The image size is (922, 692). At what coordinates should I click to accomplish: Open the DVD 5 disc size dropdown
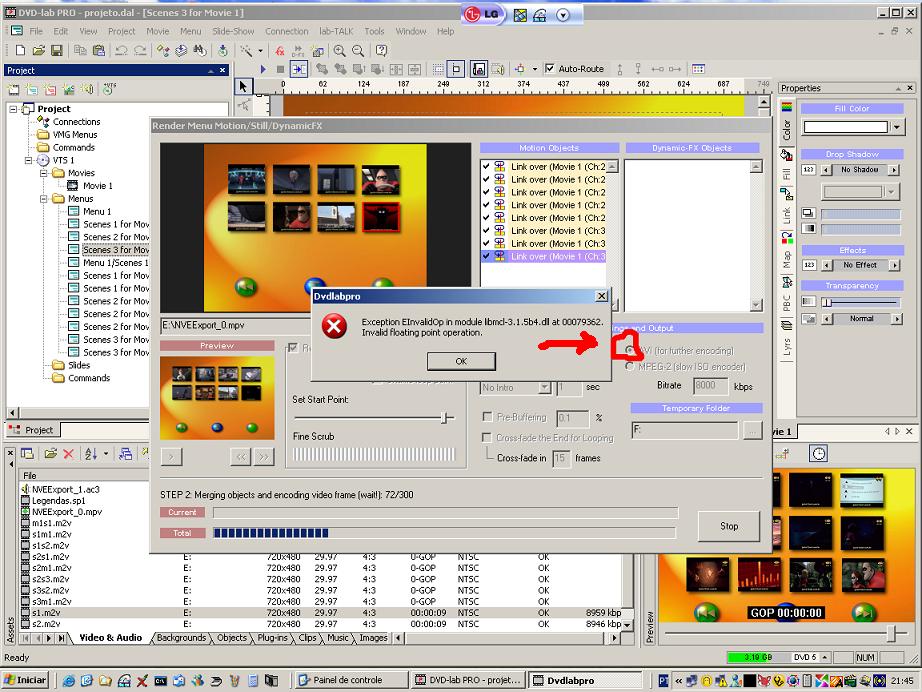(x=825, y=657)
